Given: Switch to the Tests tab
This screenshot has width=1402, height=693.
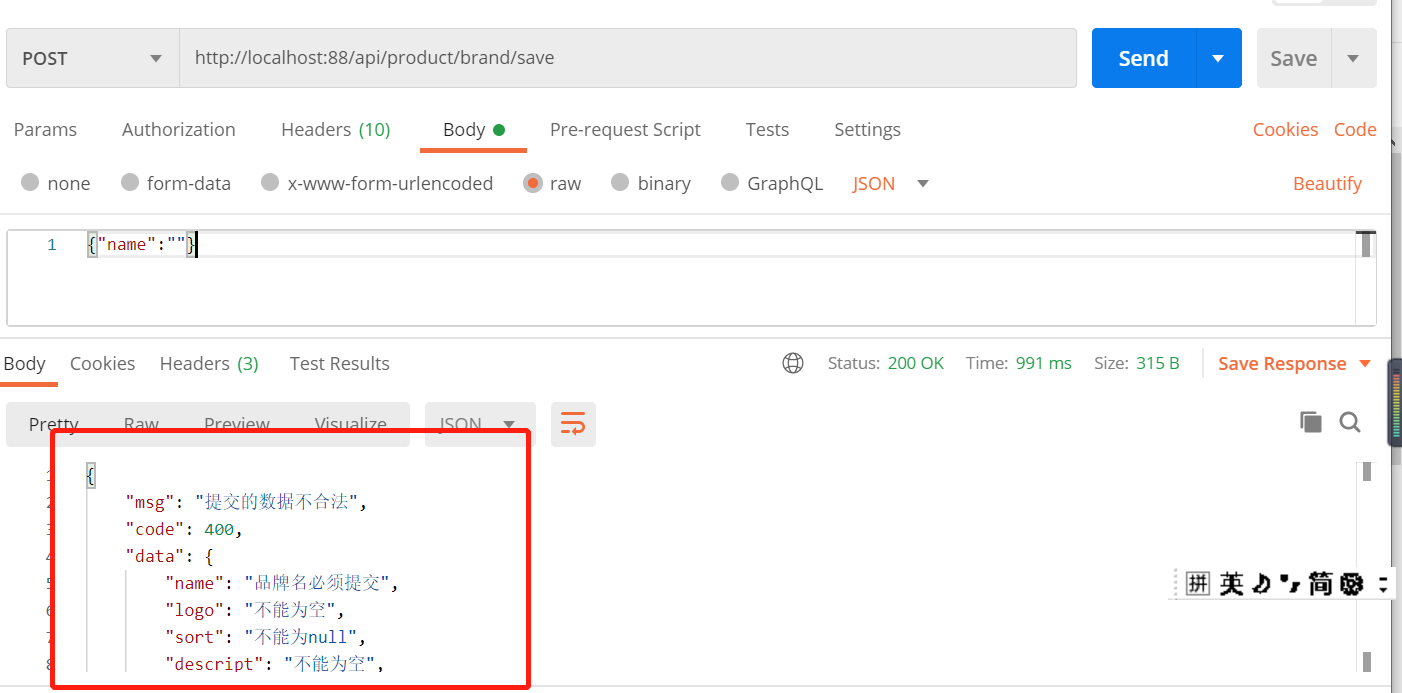Looking at the screenshot, I should pyautogui.click(x=767, y=129).
